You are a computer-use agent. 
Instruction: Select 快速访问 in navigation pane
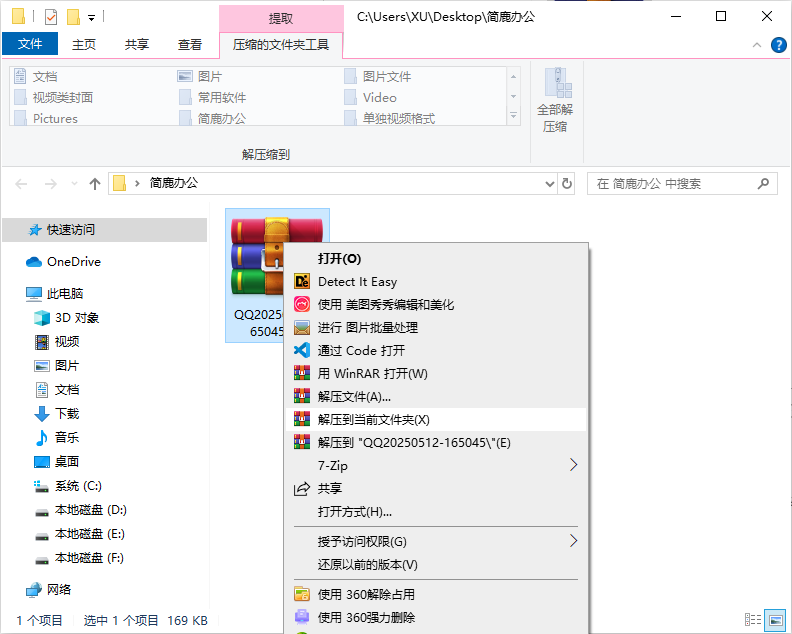pos(105,230)
